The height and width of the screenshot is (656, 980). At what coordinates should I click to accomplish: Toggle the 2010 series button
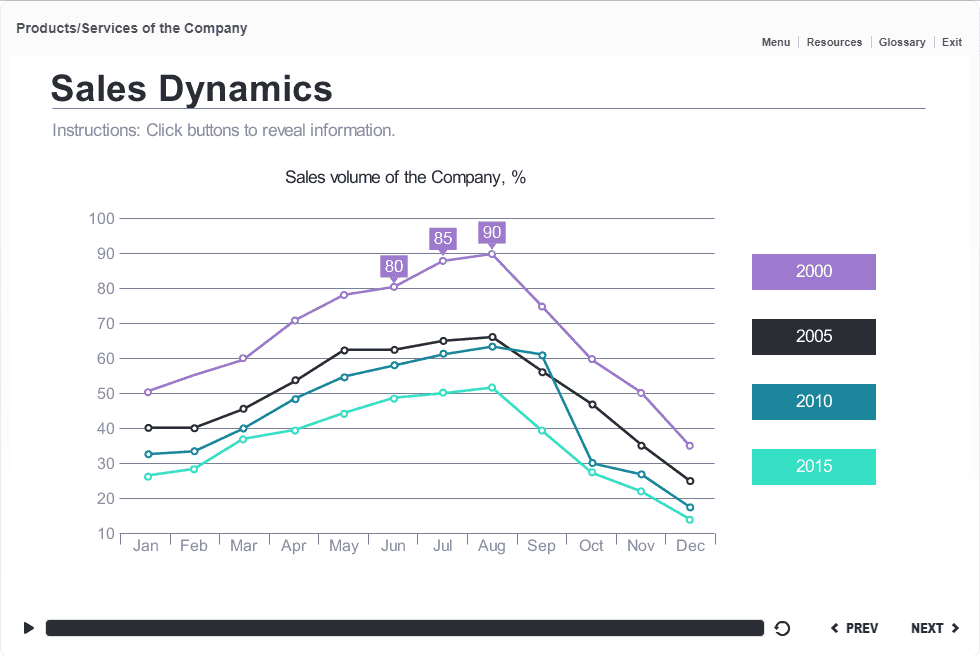point(813,402)
